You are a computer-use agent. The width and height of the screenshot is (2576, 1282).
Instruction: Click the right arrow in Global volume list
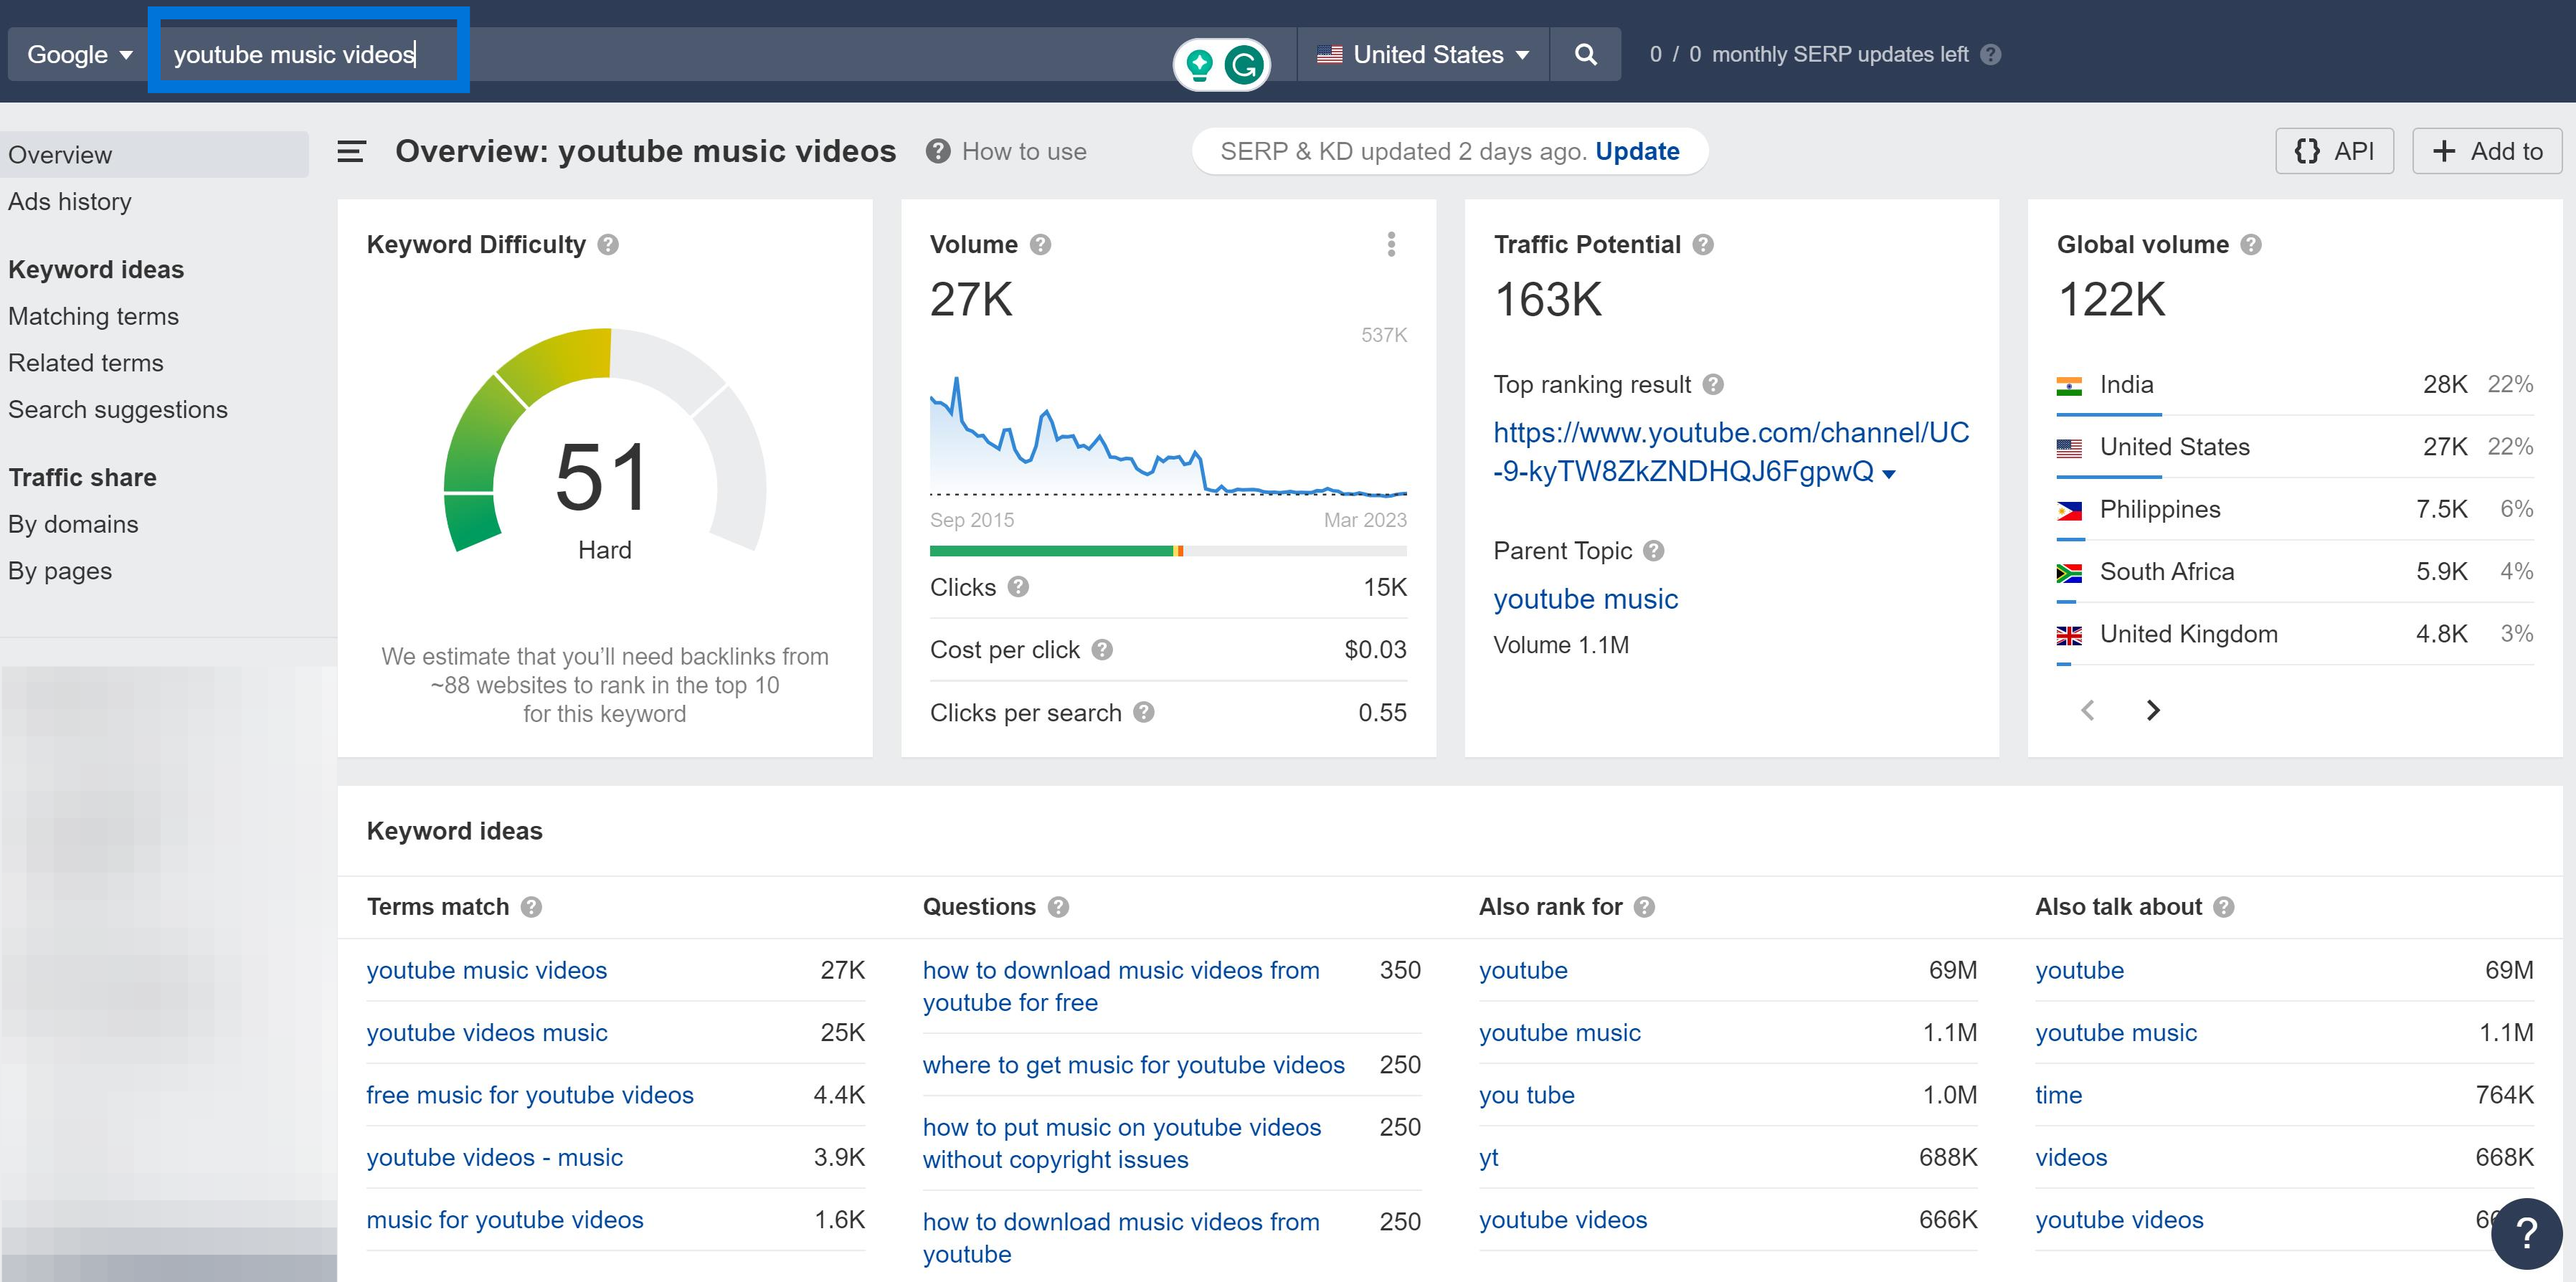pos(2154,710)
